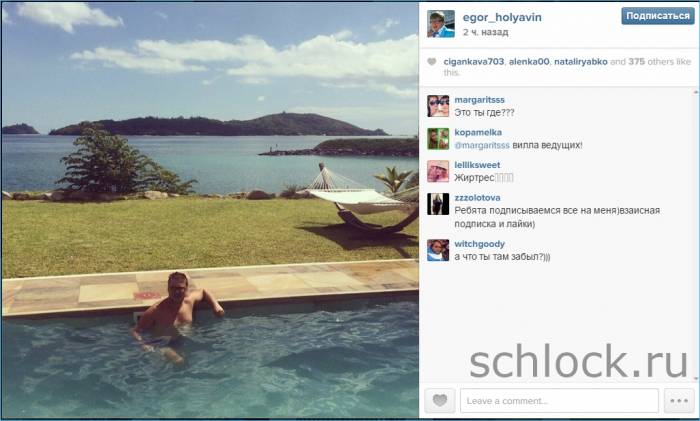
Task: Open nataliryabko liker profile link
Action: pyautogui.click(x=580, y=62)
